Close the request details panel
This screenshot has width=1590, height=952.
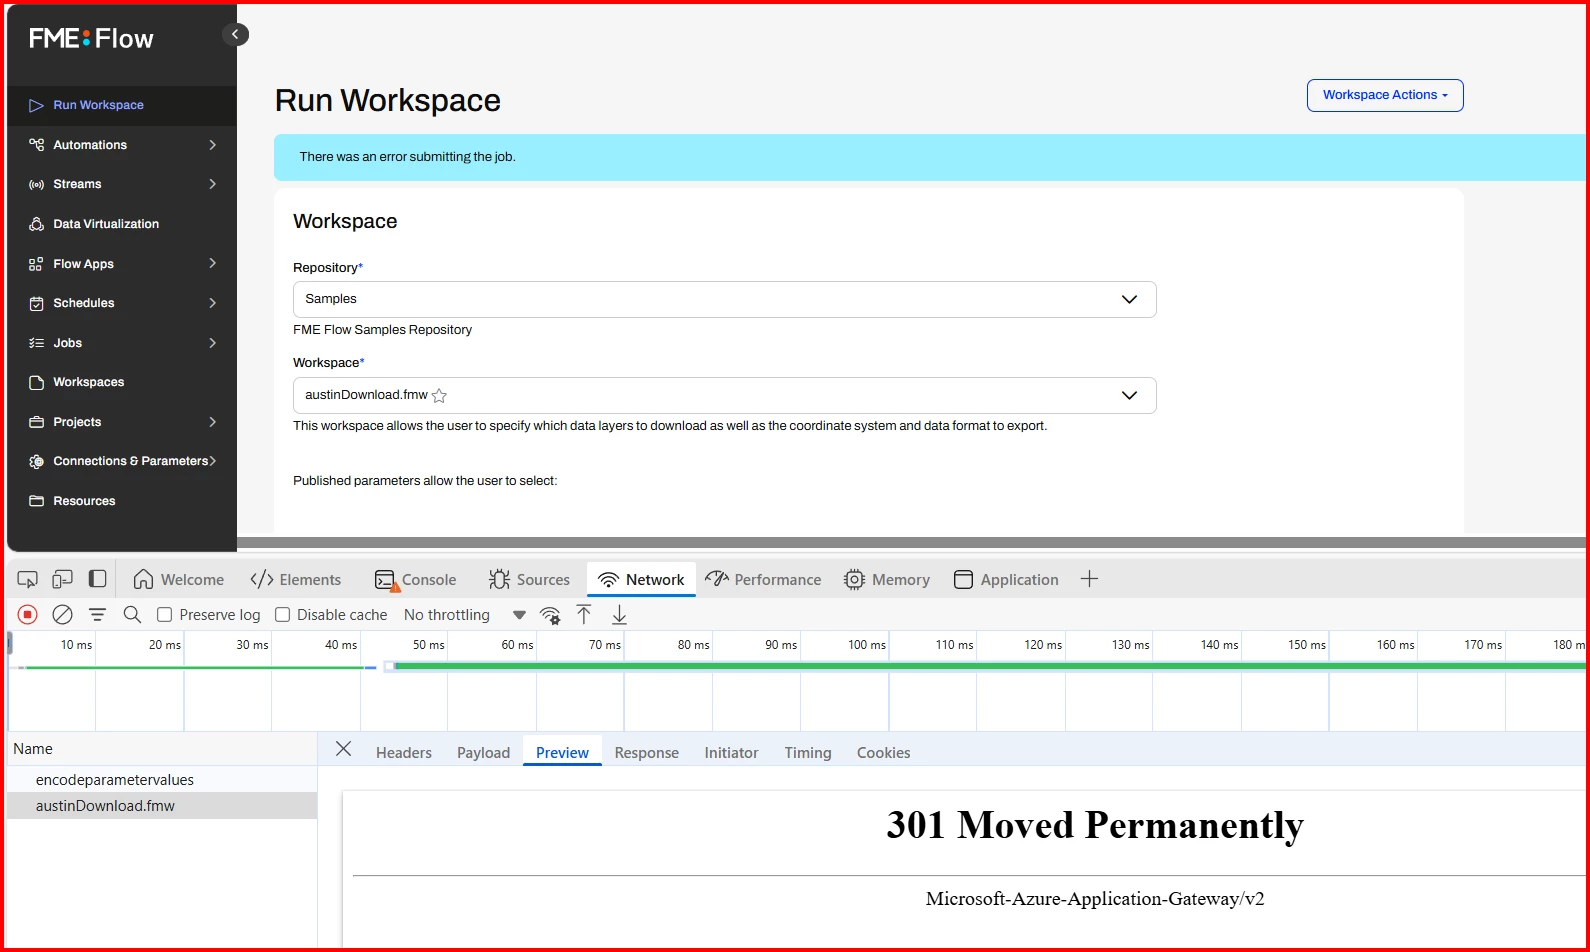(343, 749)
